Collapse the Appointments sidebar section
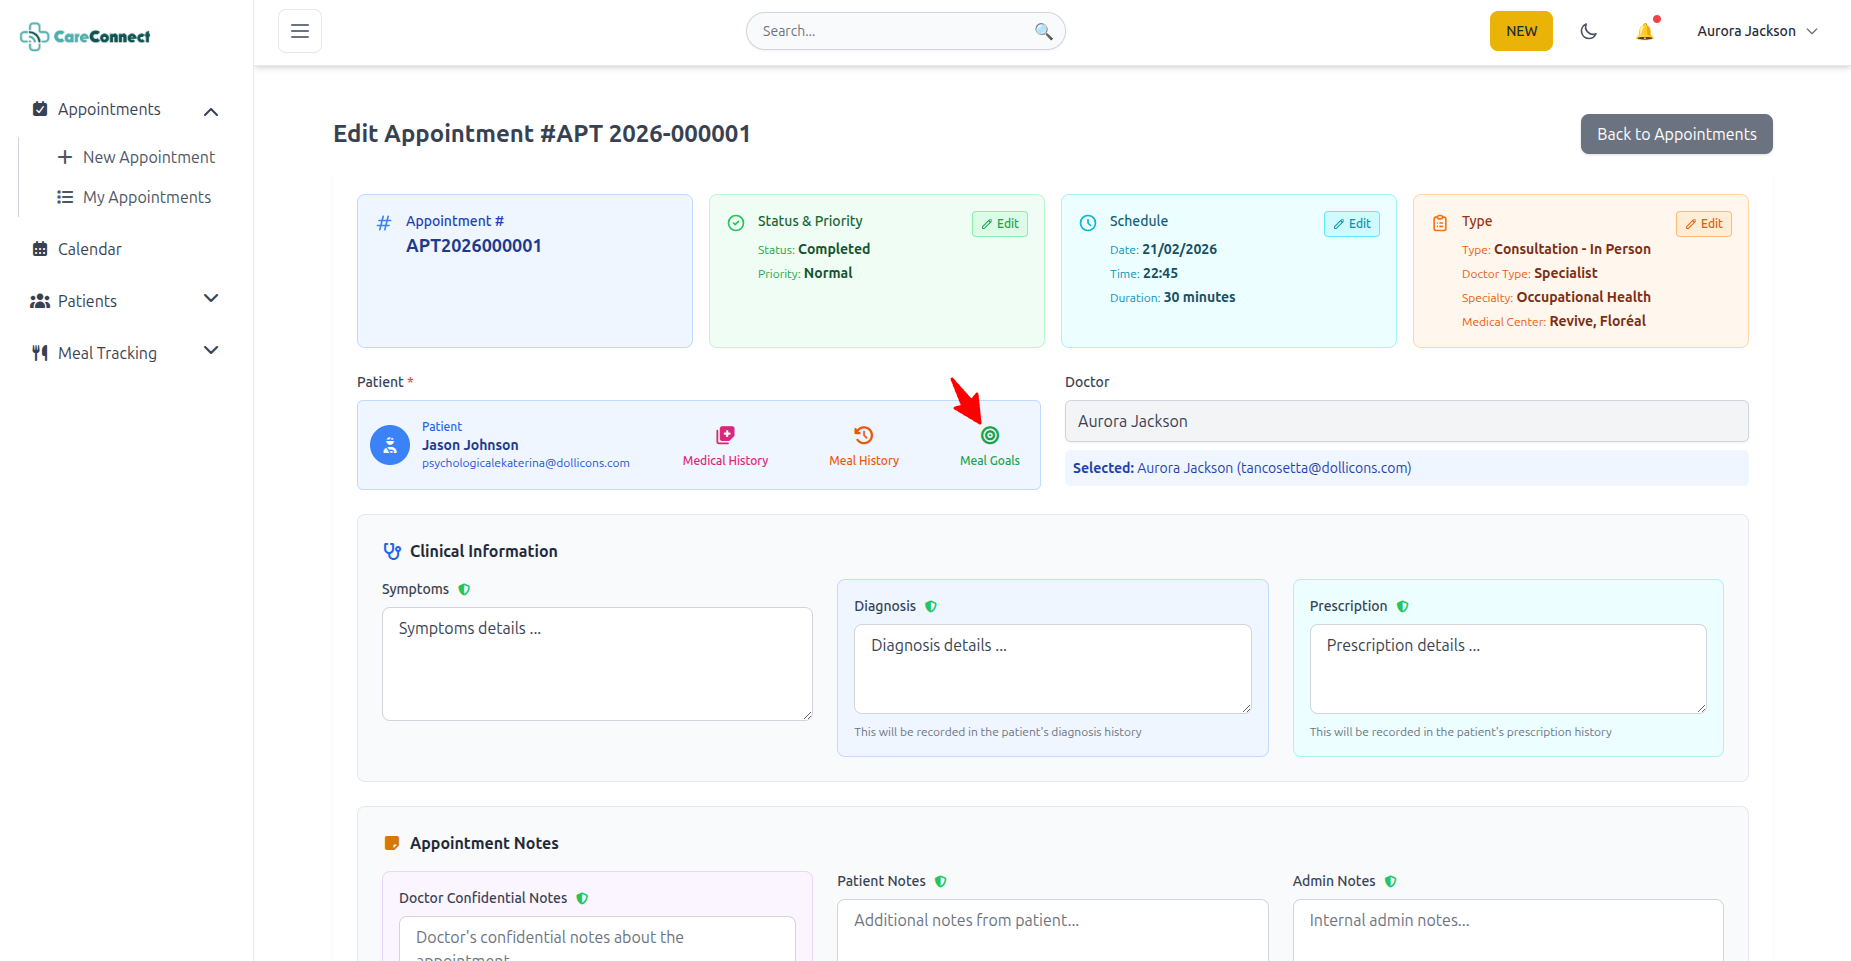 [211, 111]
